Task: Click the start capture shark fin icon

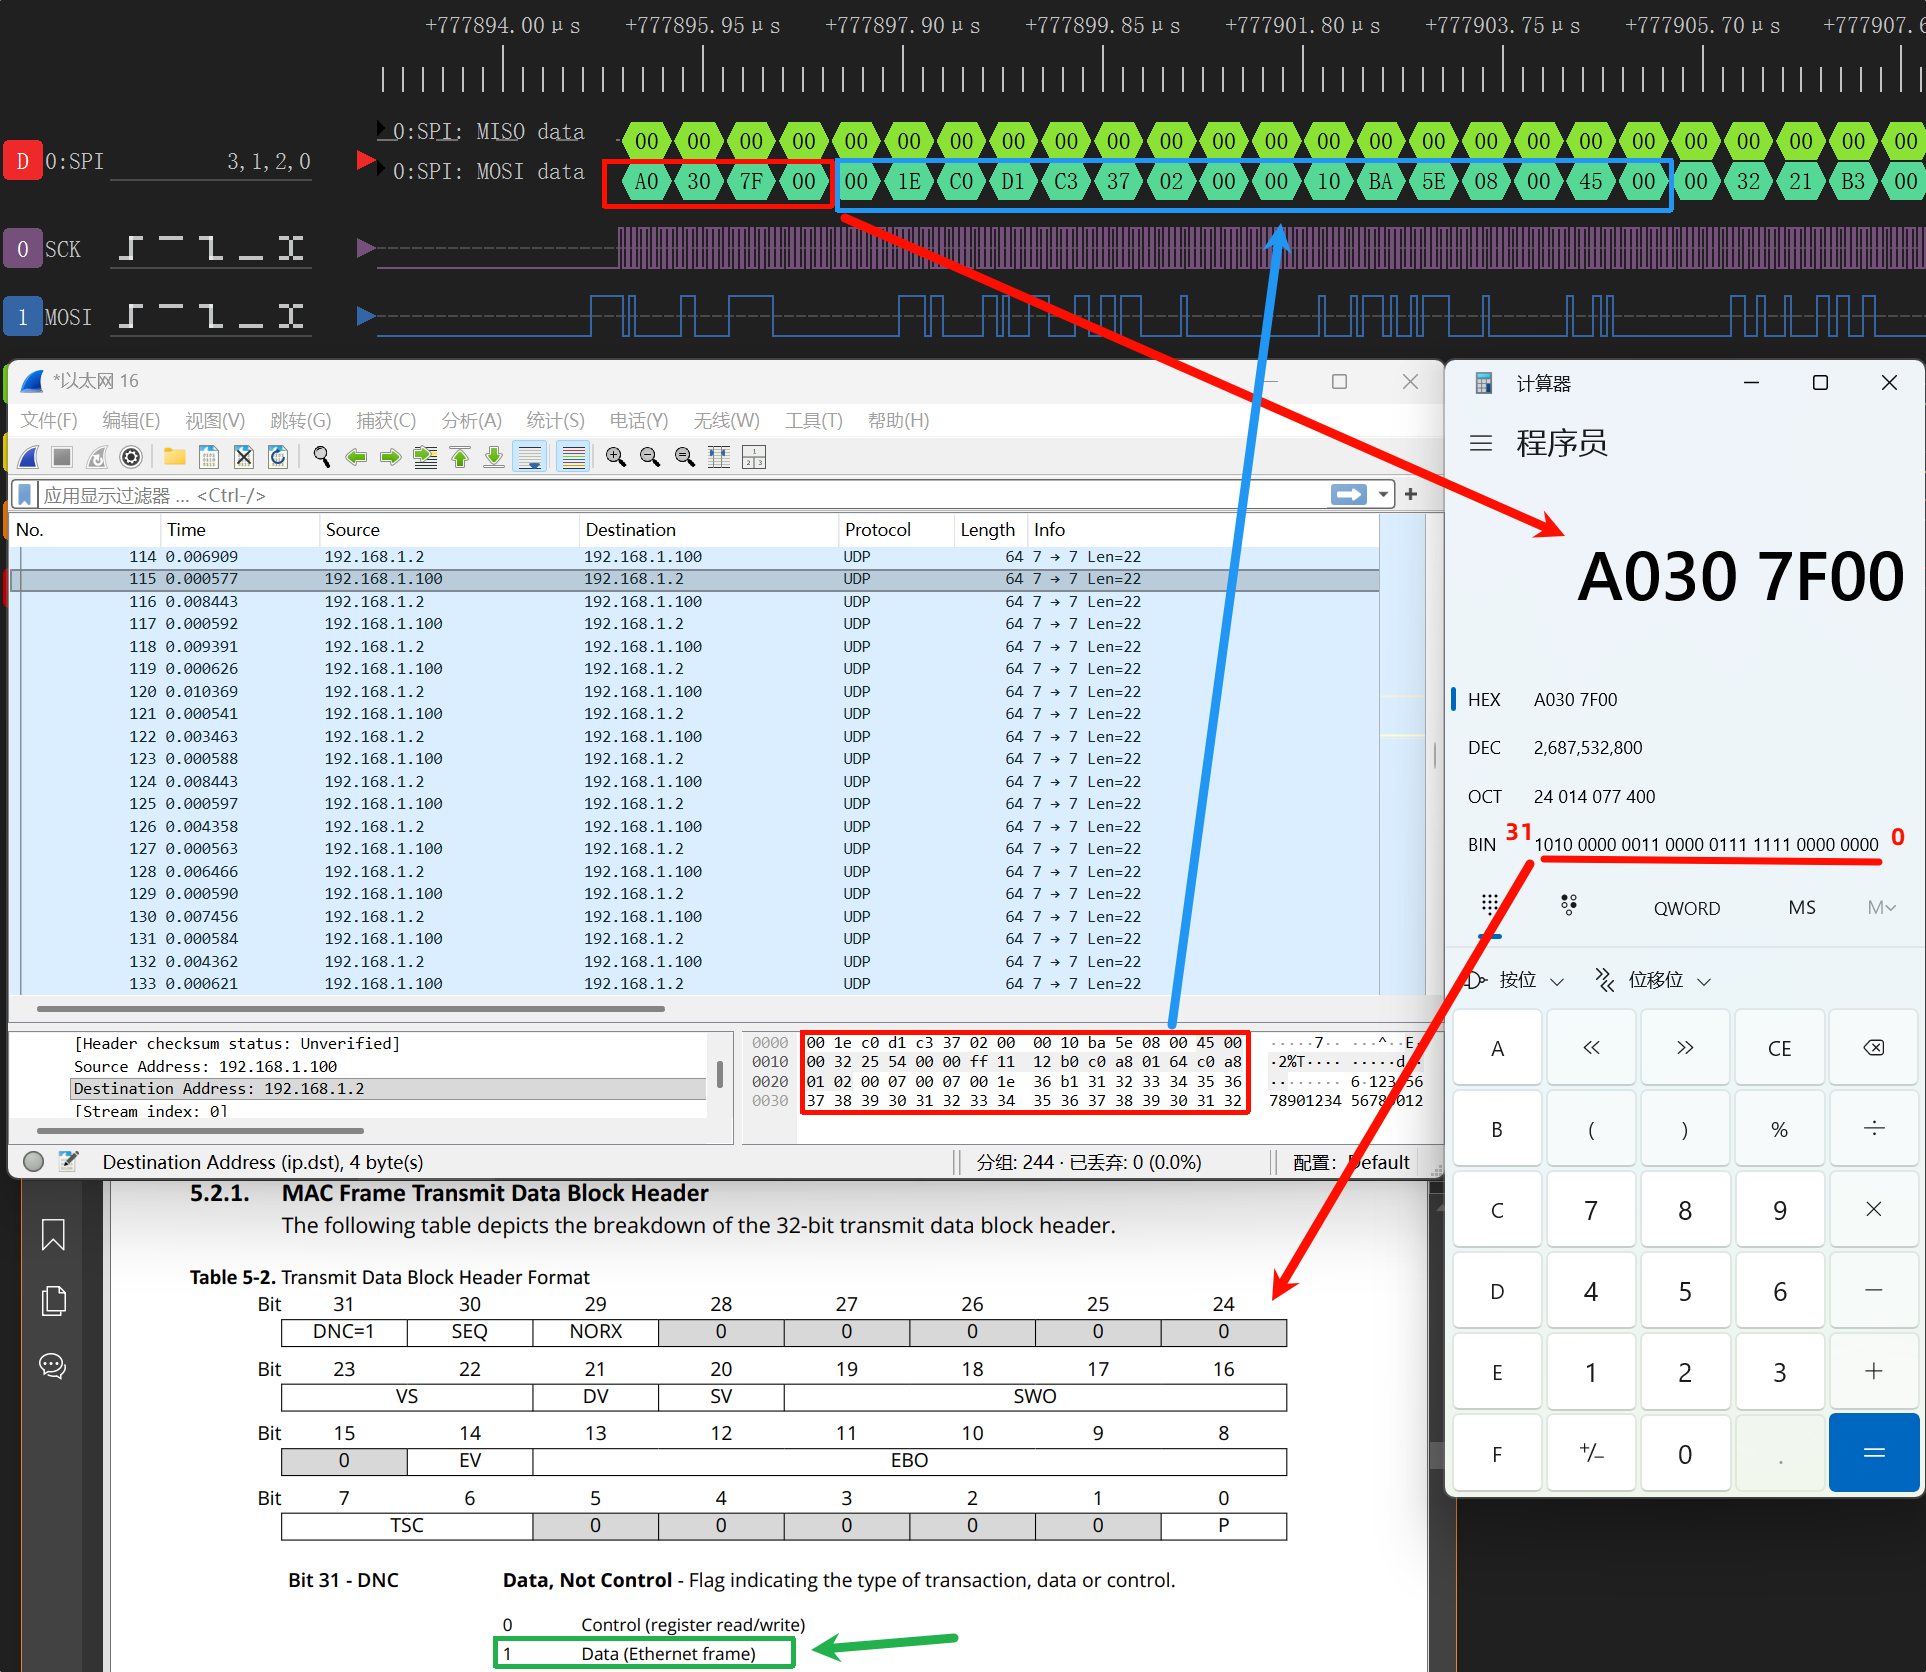Action: point(29,457)
